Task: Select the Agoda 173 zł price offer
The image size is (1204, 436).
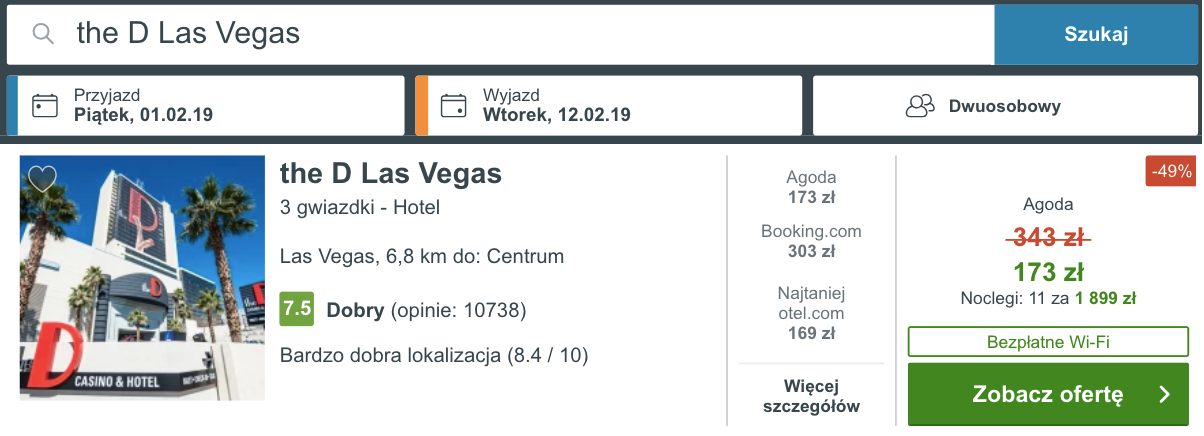Action: 811,187
